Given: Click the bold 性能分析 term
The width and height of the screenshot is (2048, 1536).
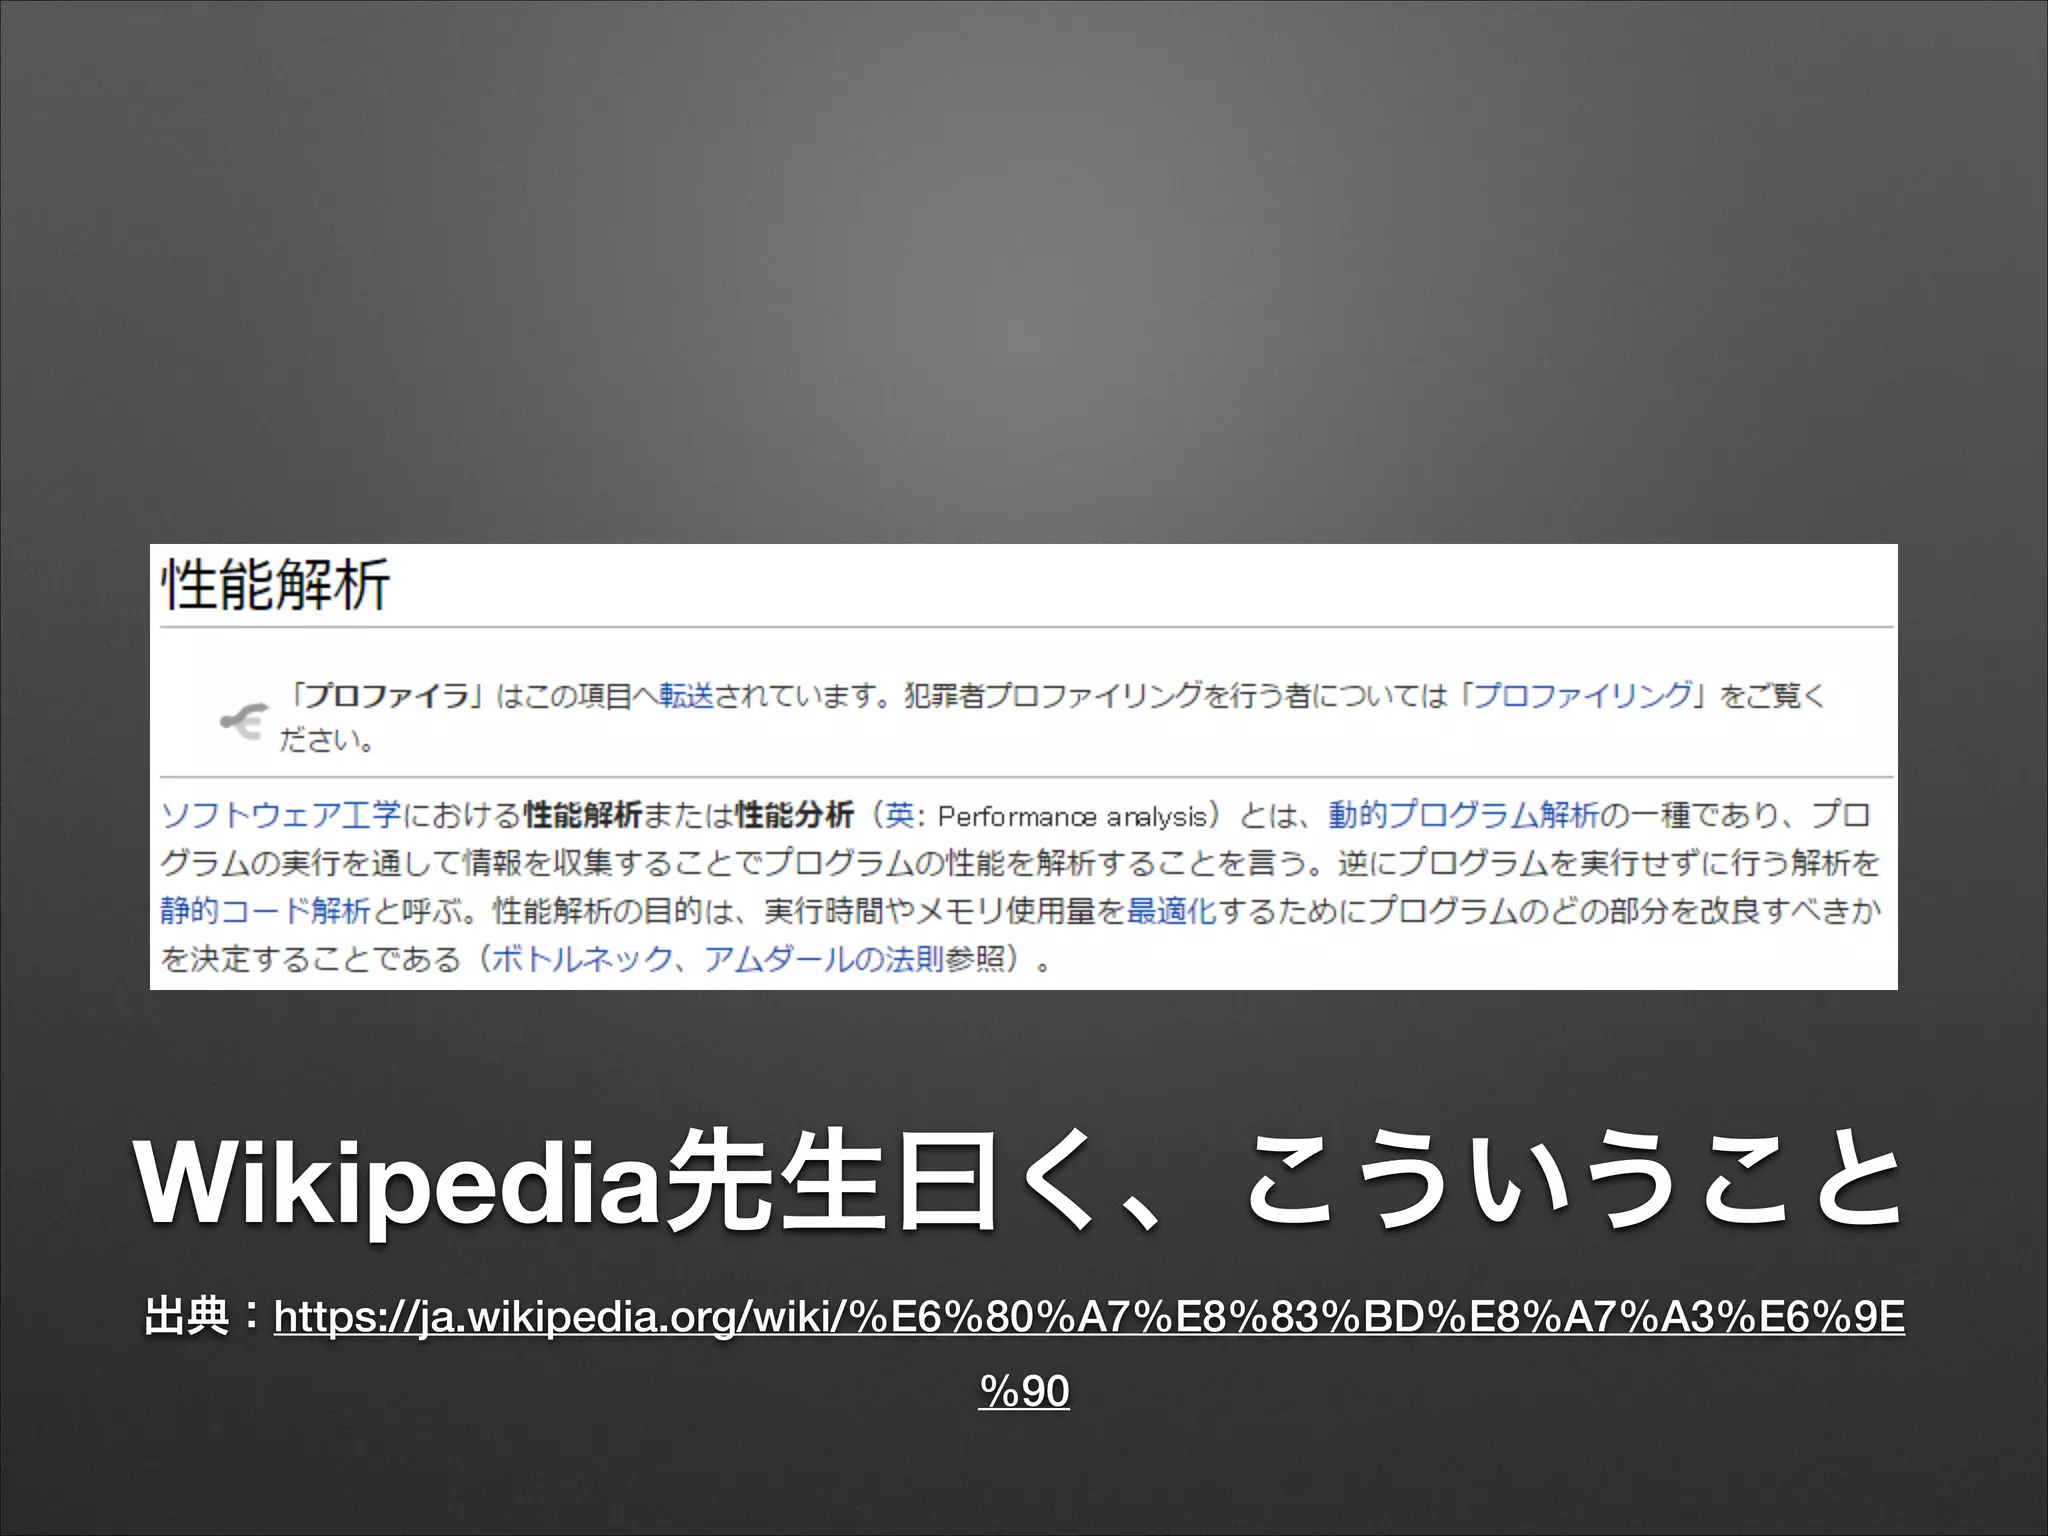Looking at the screenshot, I should click(795, 815).
